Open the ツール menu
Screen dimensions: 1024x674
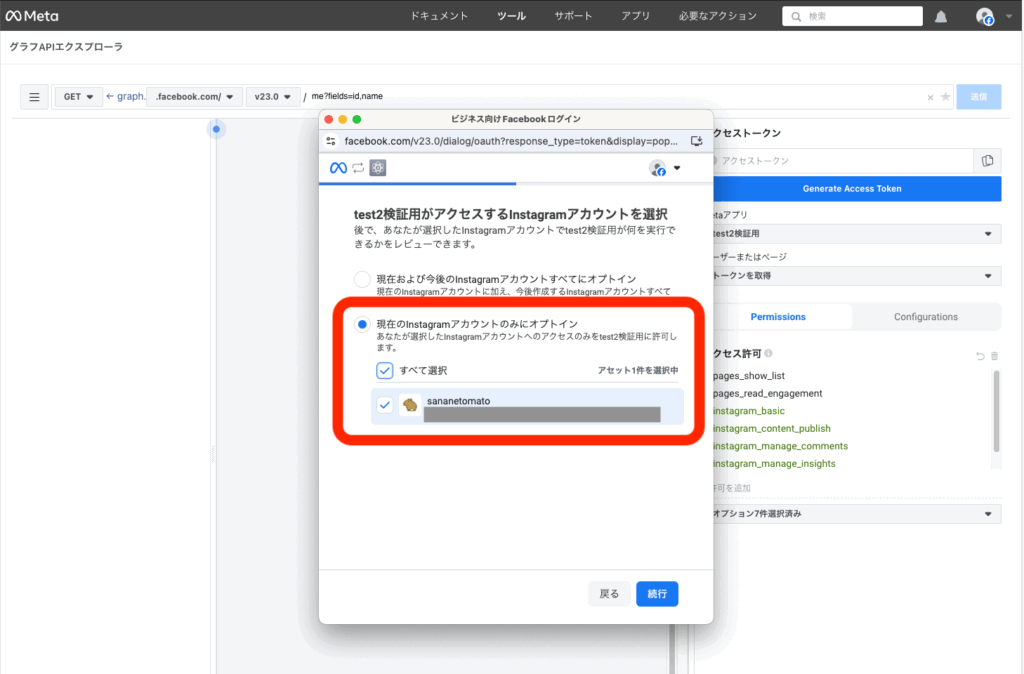[x=511, y=16]
